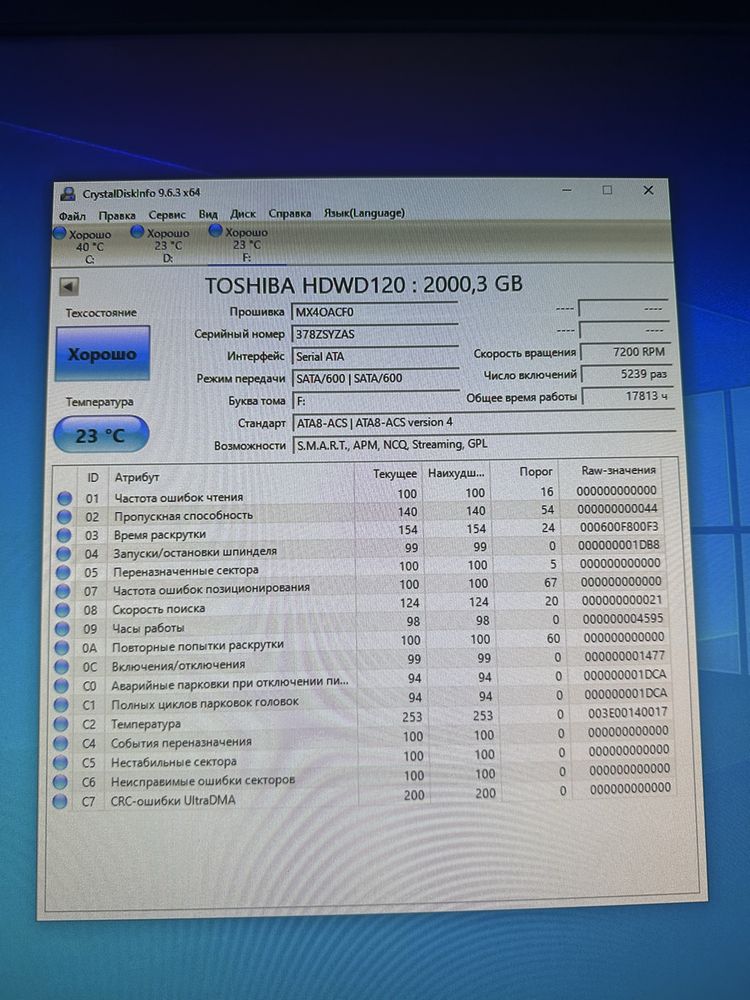The height and width of the screenshot is (1000, 750).
Task: Click status icon of attribute 0A
Action: tap(62, 648)
